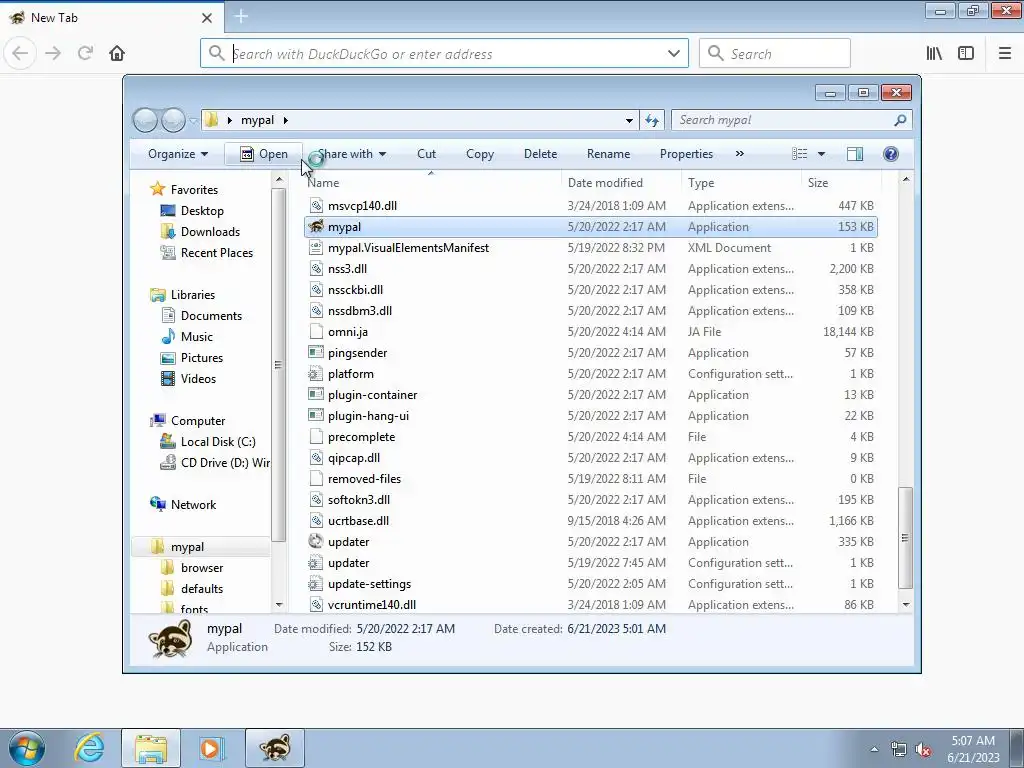
Task: Expand the recent pages arrow beside Explorer nav buttons
Action: pos(193,121)
